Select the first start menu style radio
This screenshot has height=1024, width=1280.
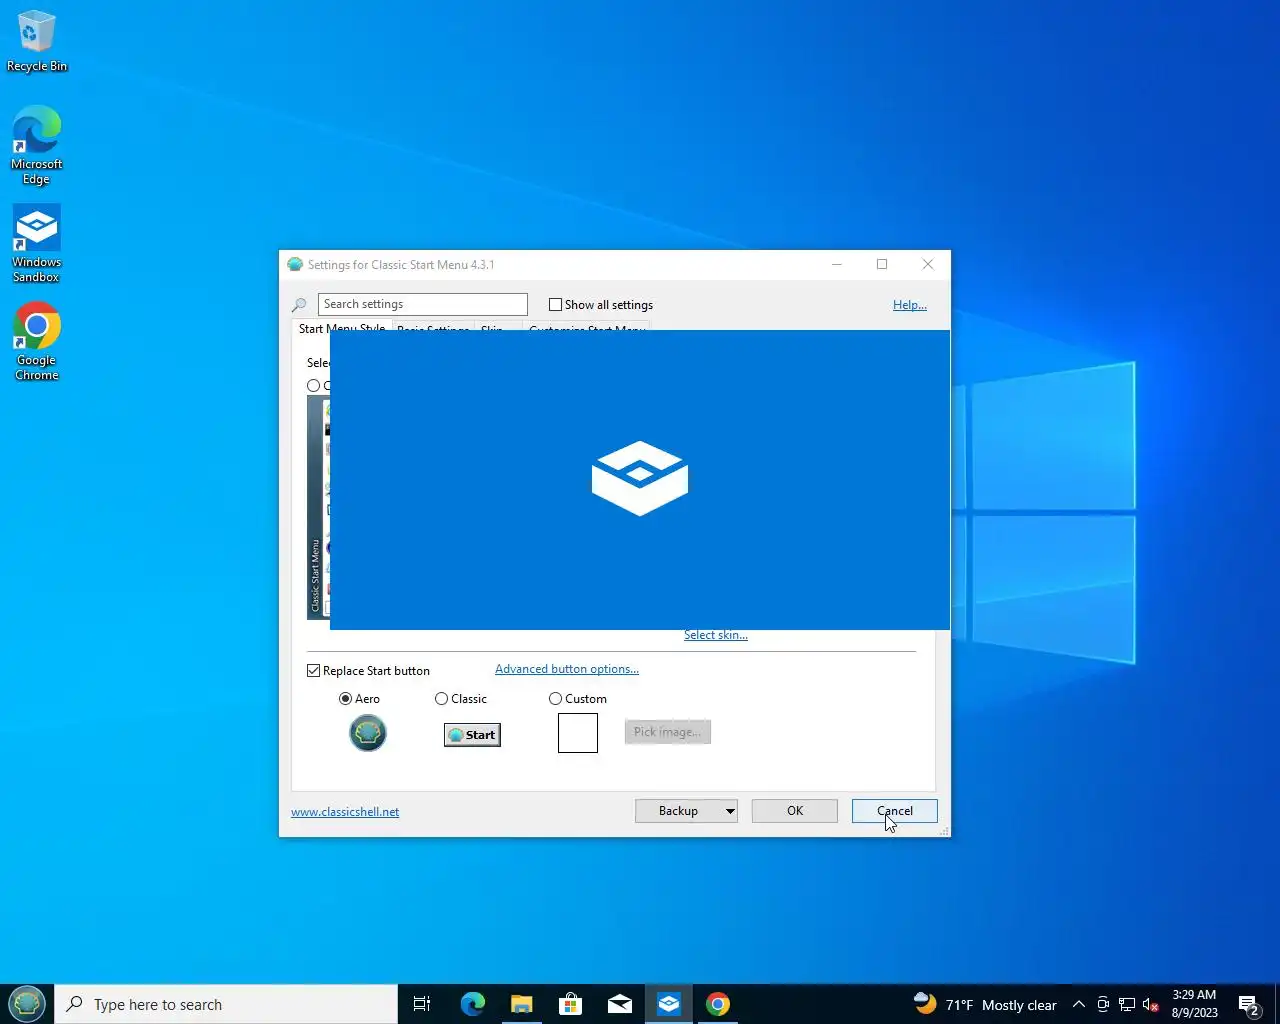(313, 385)
